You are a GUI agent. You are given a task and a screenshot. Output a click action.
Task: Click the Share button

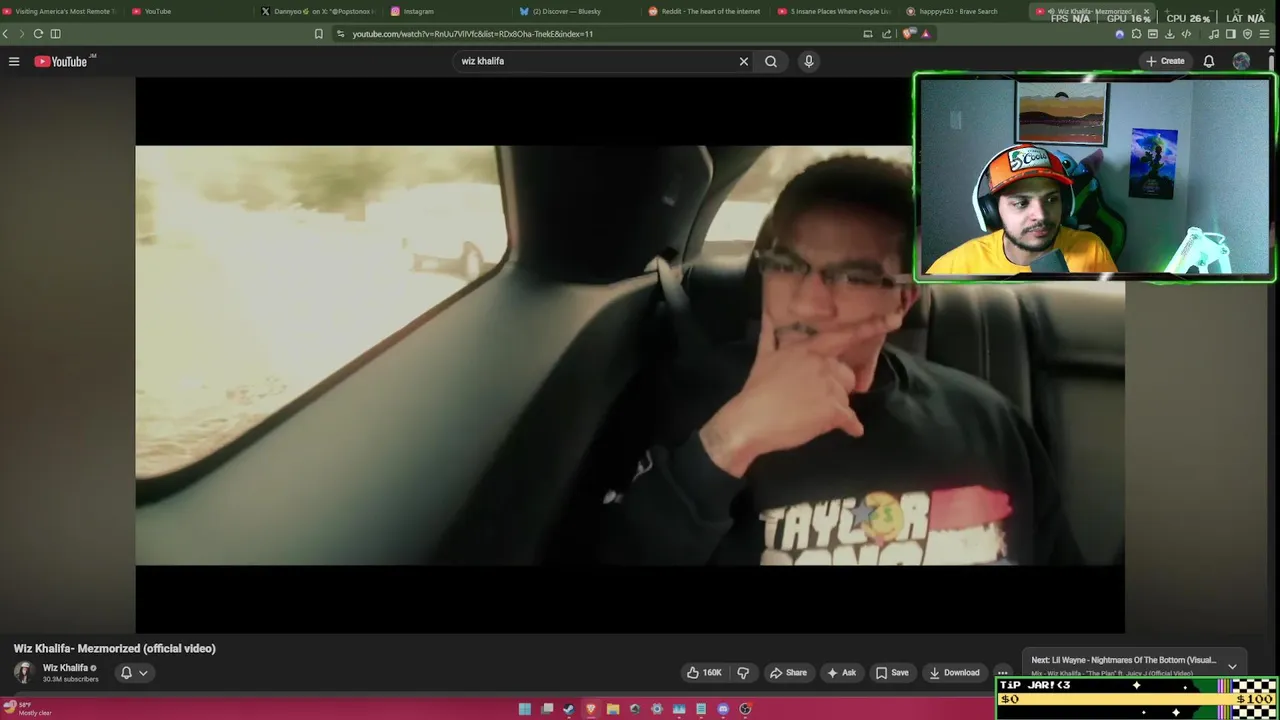tap(788, 673)
